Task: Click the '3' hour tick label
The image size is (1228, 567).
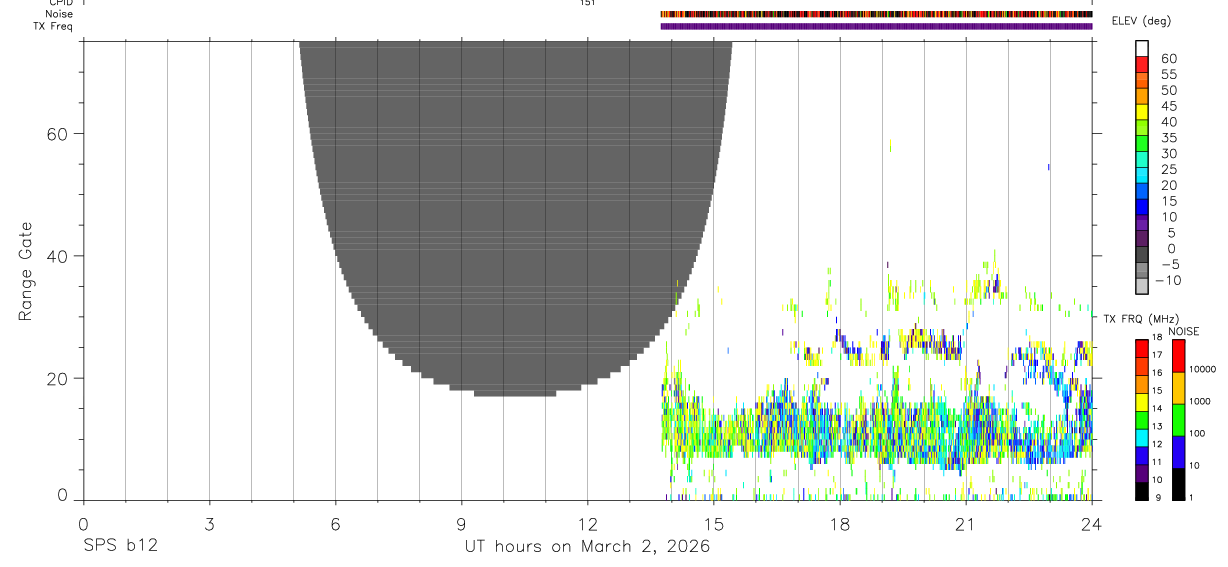Action: tap(209, 524)
